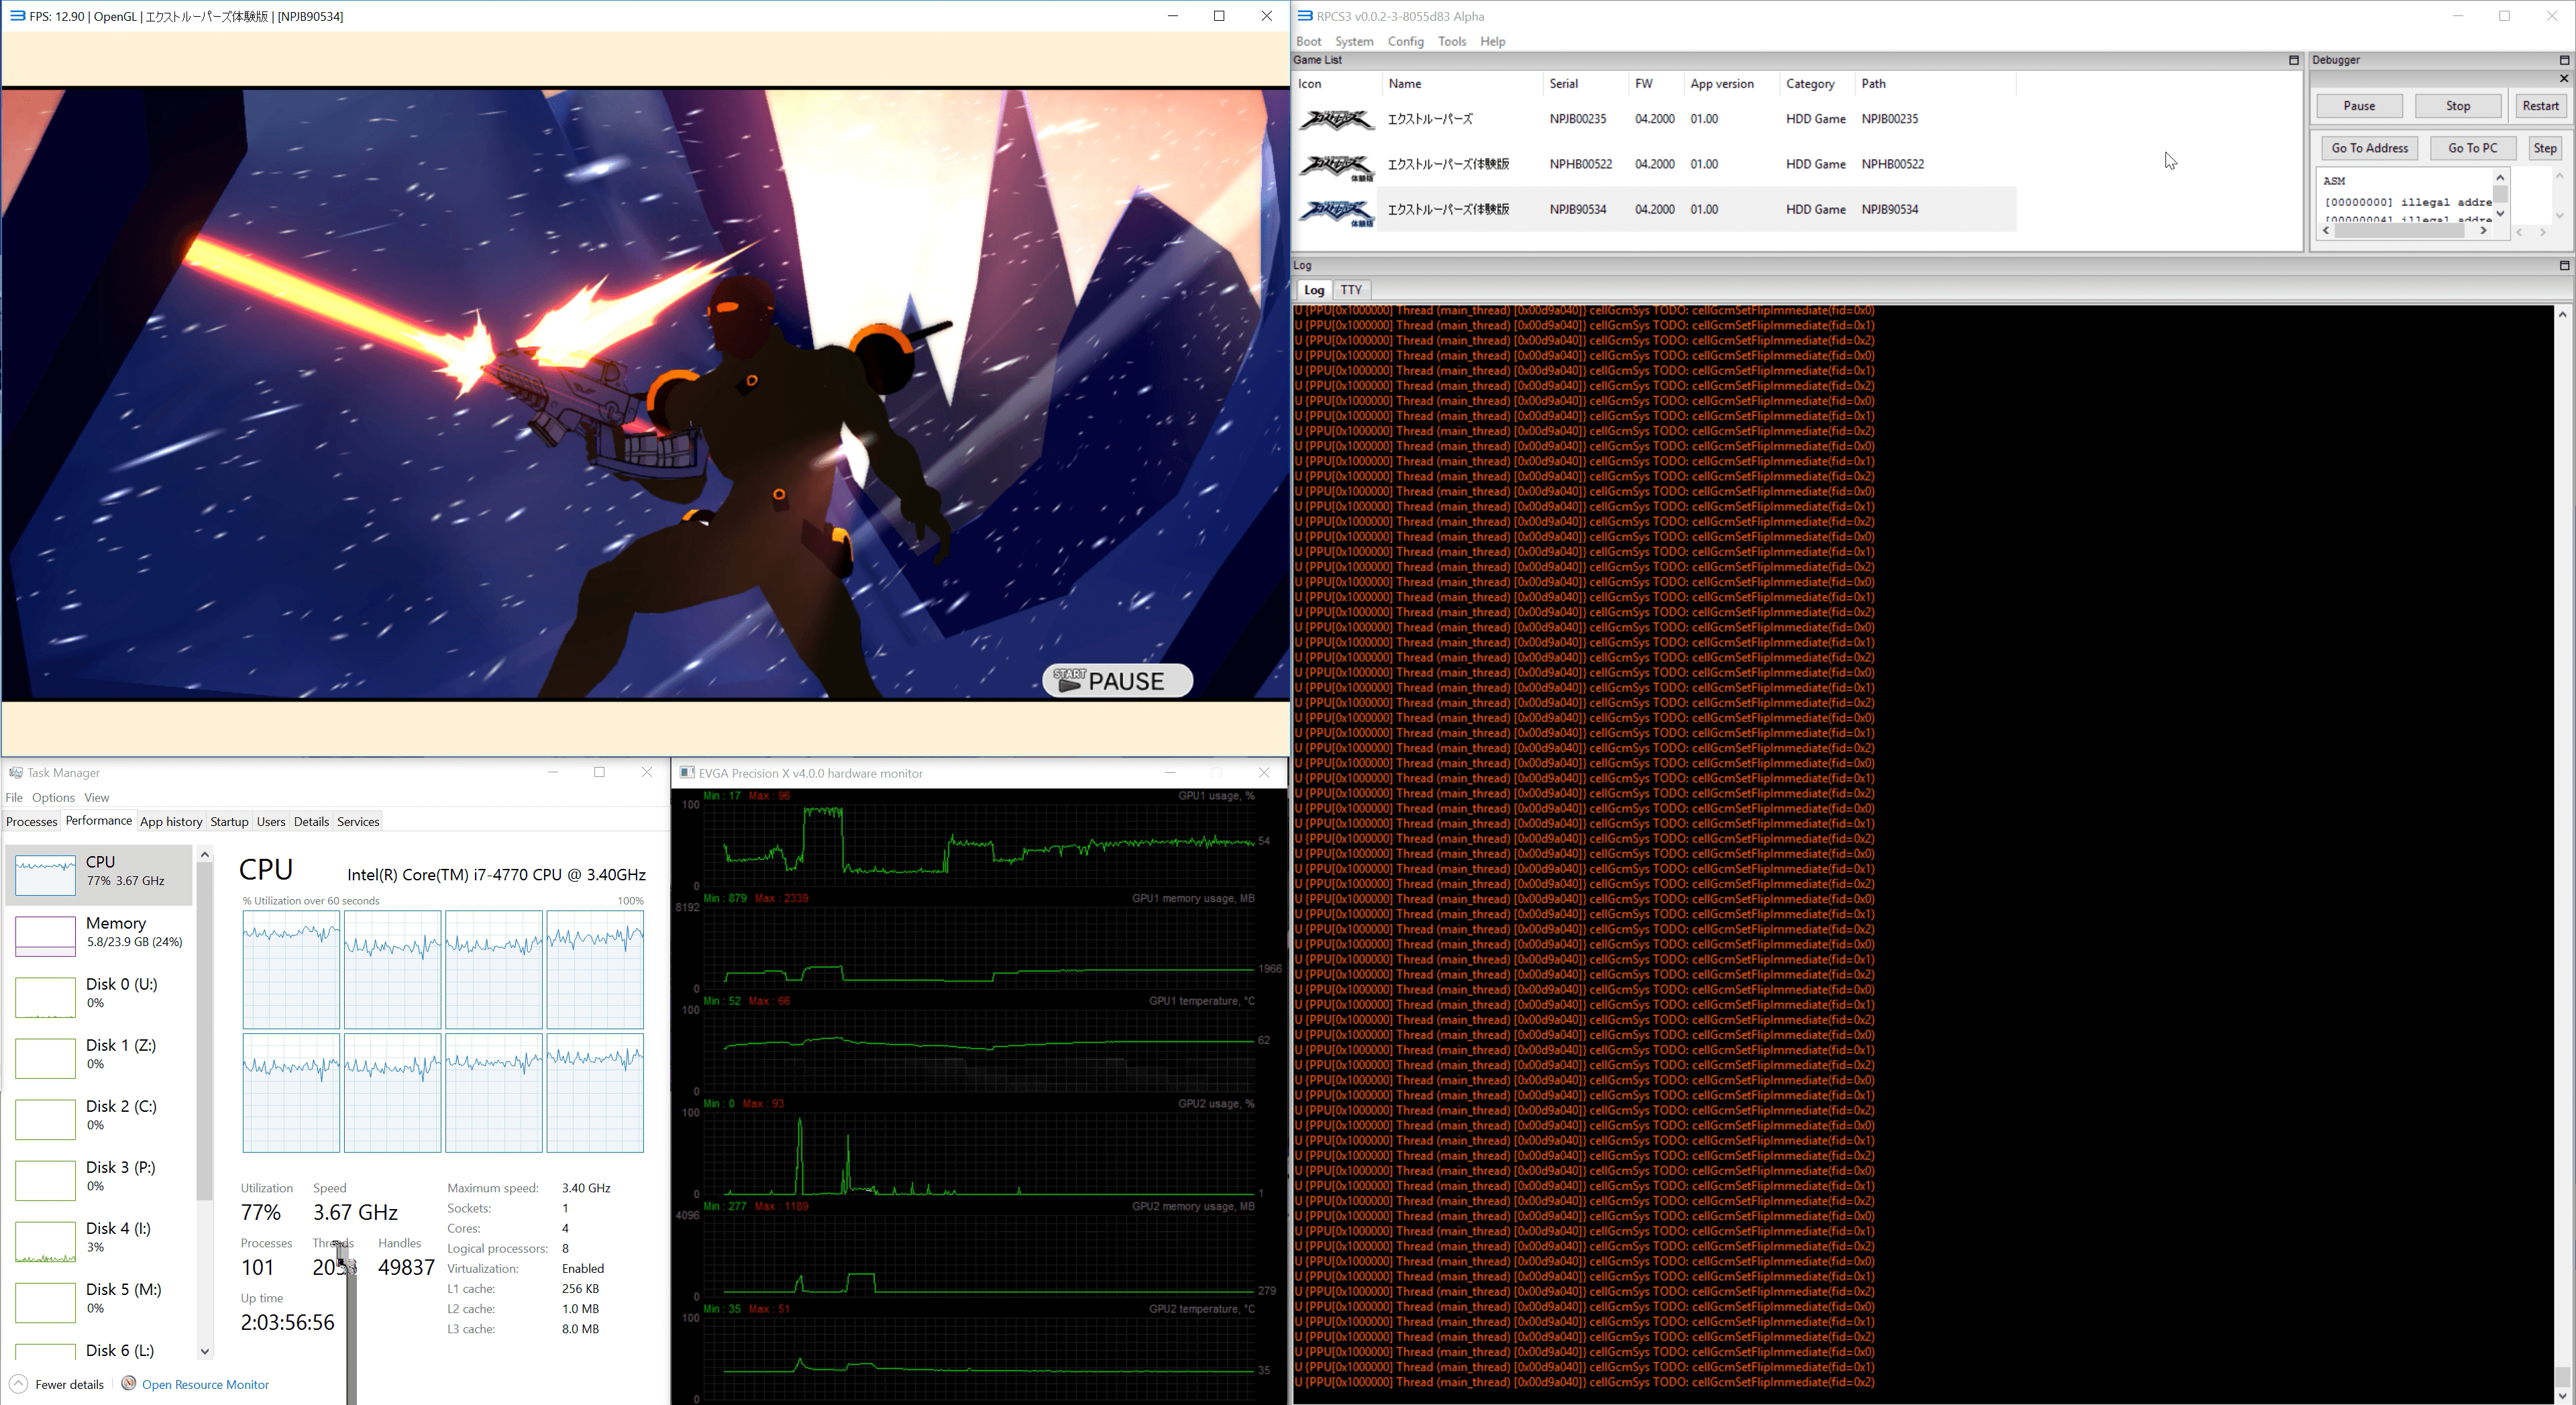Close the Debugger panel with X icon

tap(2563, 78)
